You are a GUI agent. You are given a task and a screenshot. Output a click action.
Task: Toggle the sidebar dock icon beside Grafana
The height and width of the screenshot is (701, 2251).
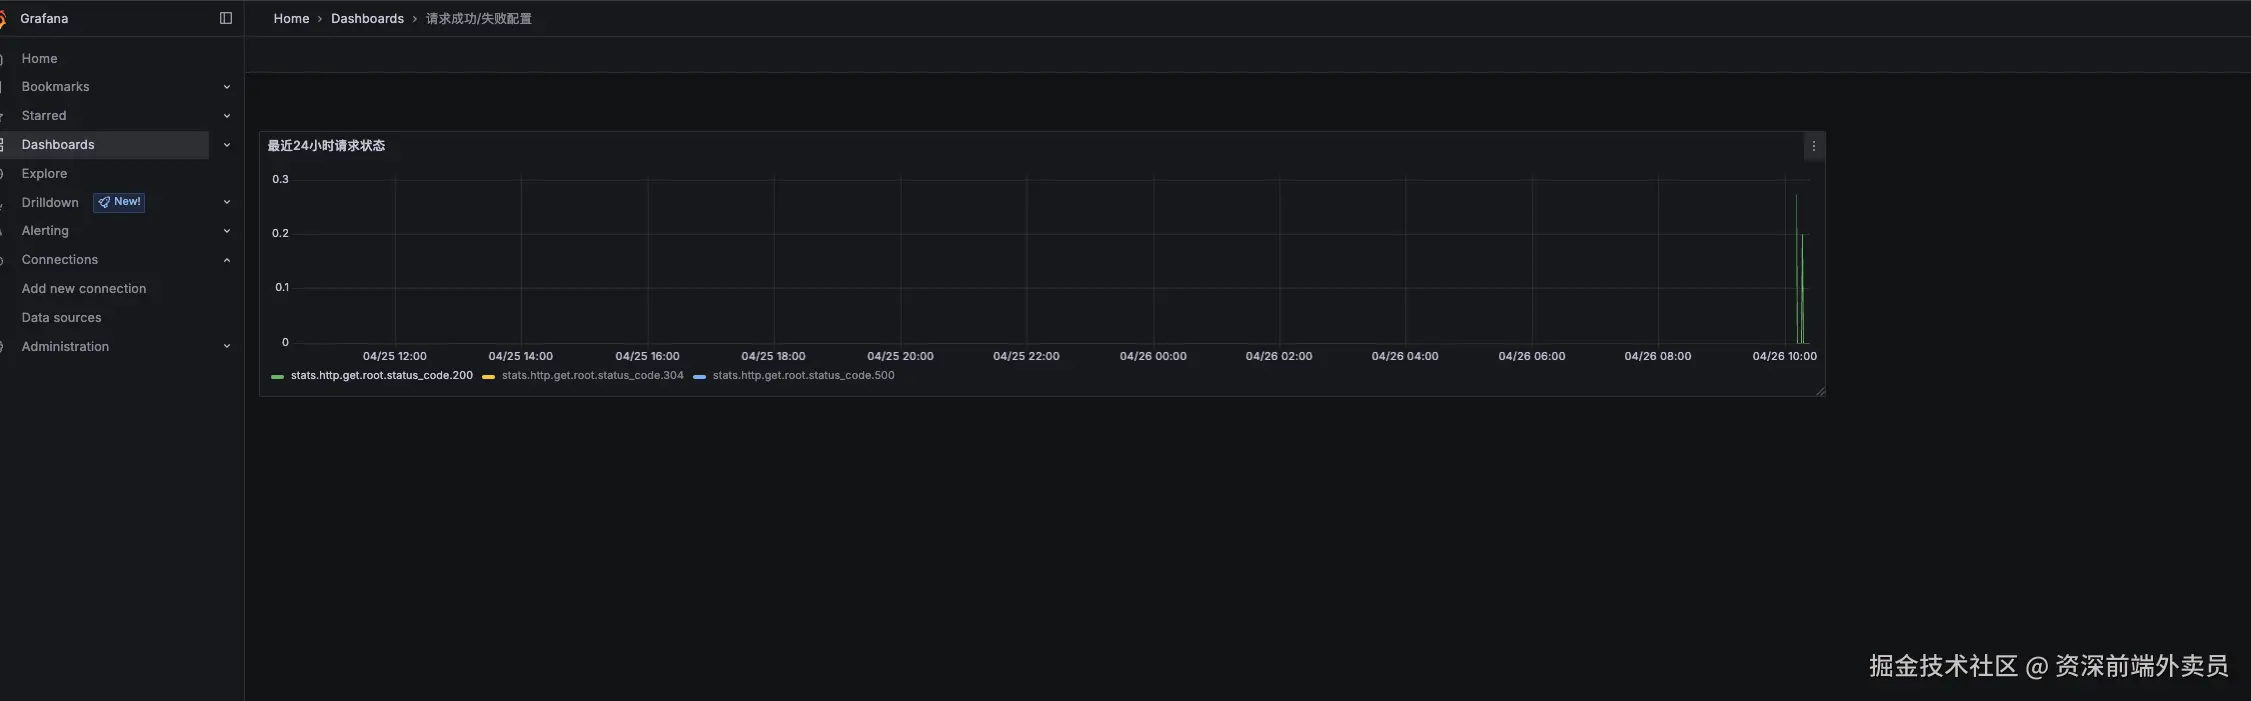226,18
